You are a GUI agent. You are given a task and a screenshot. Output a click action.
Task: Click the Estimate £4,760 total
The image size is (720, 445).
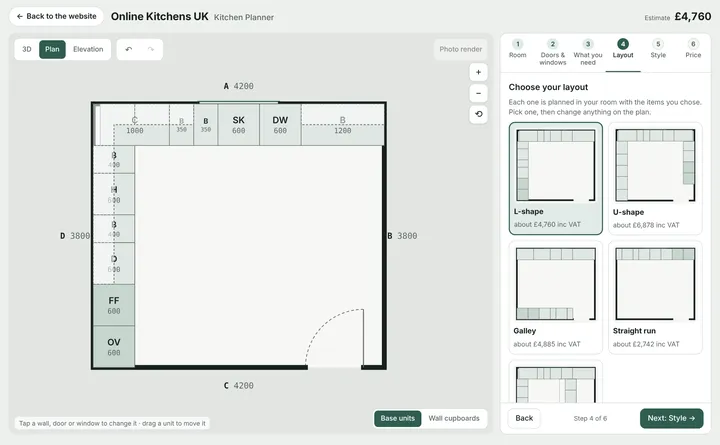click(x=678, y=17)
